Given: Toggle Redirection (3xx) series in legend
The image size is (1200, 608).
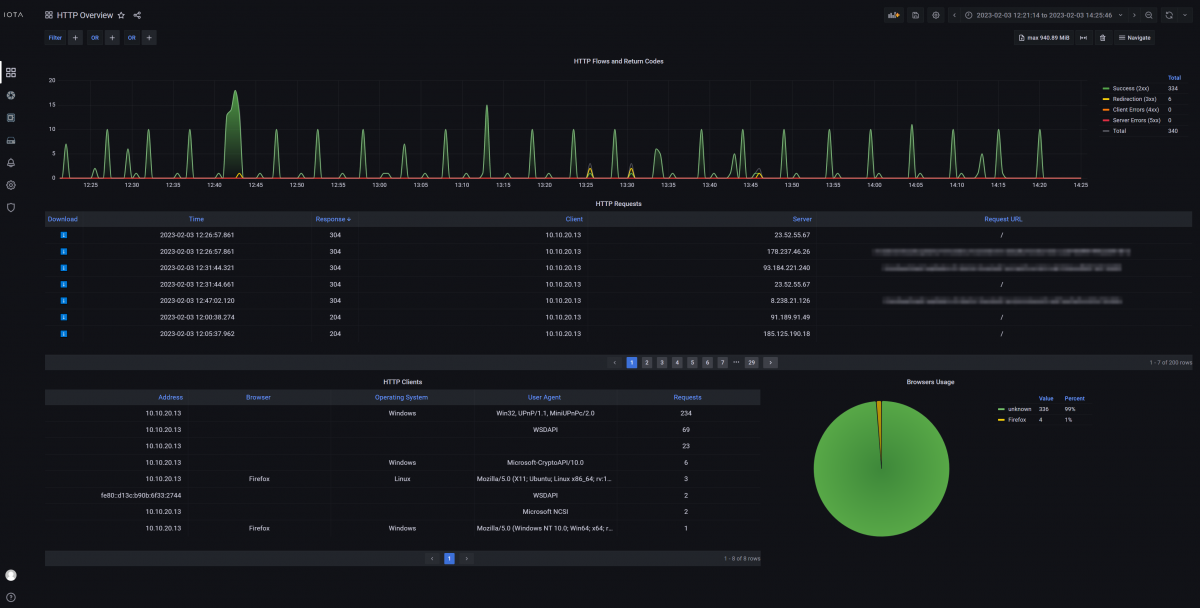Looking at the screenshot, I should [1132, 99].
